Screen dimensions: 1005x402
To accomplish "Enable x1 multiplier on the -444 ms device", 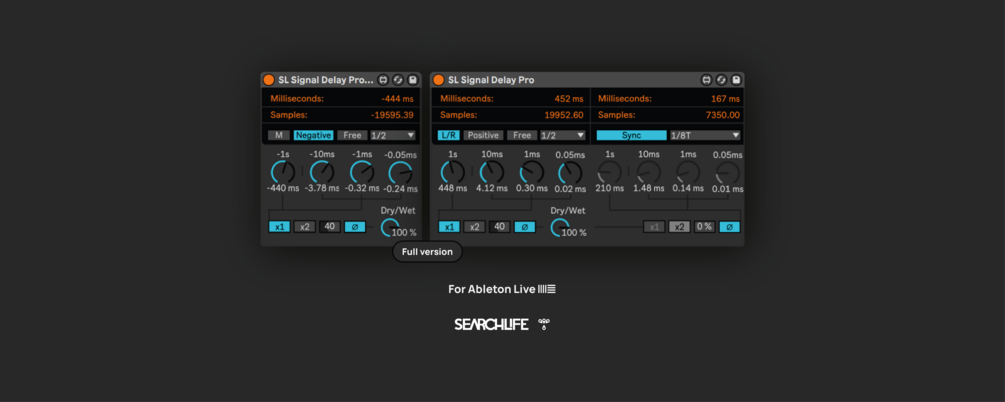I will [279, 227].
